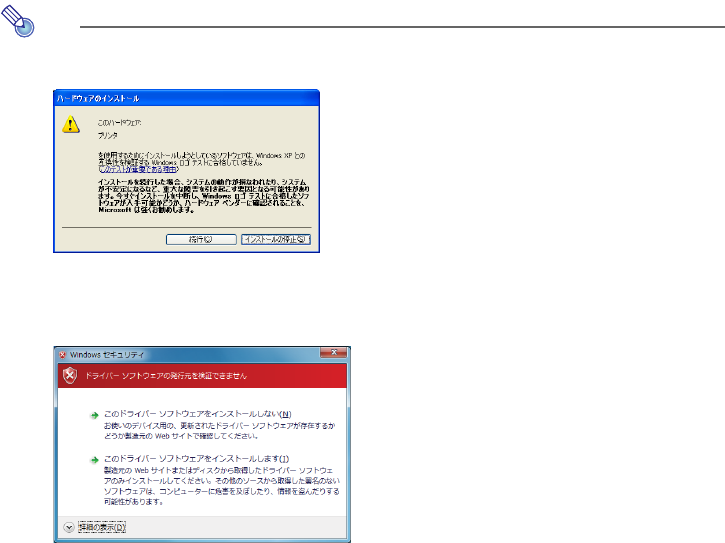Choose not to install this driver software

click(x=197, y=413)
